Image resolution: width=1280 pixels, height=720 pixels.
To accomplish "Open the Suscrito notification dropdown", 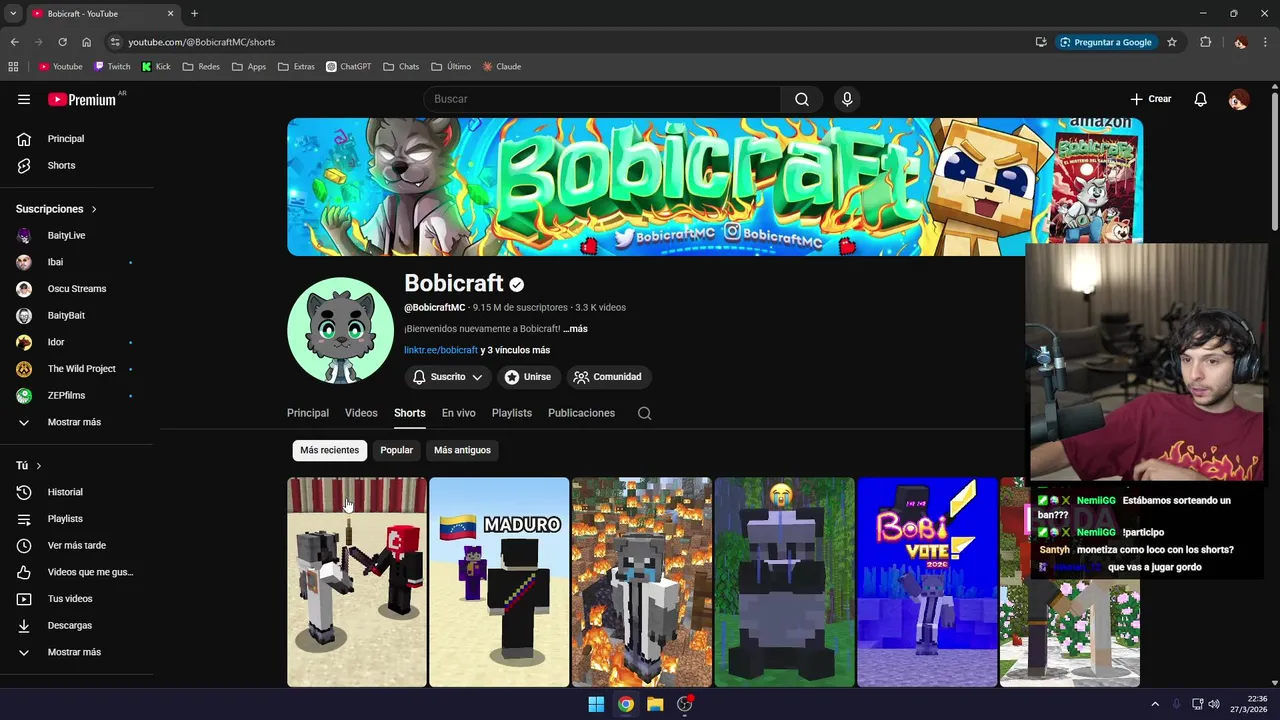I will [x=447, y=377].
